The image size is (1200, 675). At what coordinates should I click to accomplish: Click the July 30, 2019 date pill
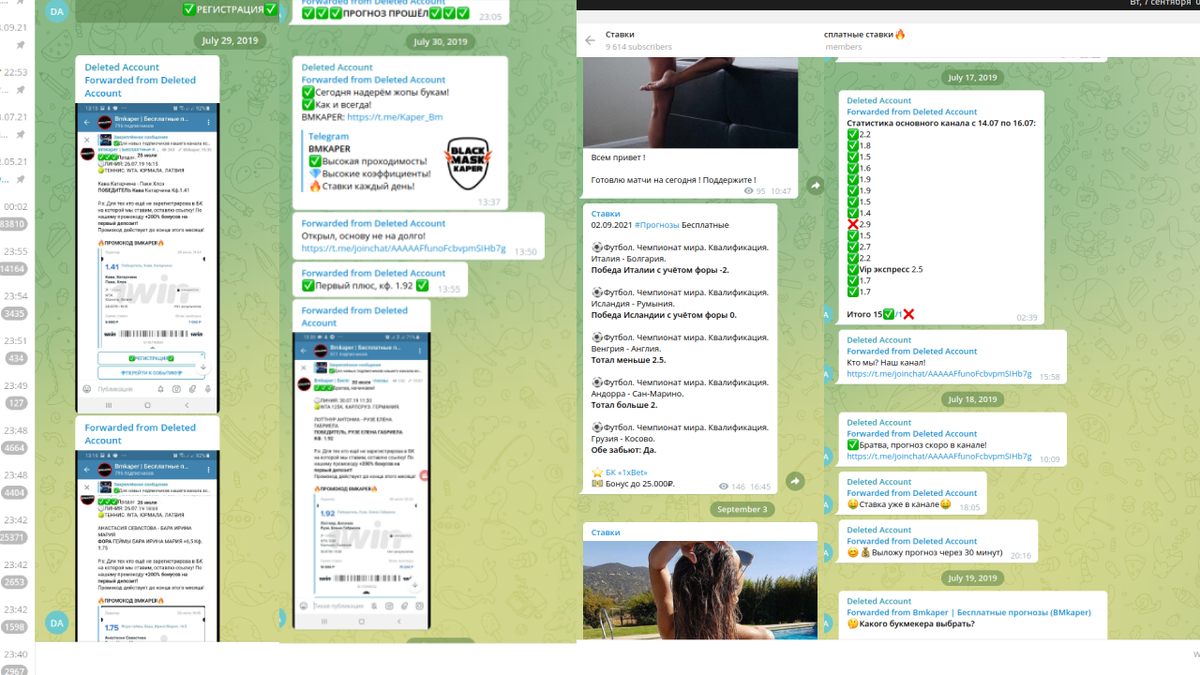441,42
